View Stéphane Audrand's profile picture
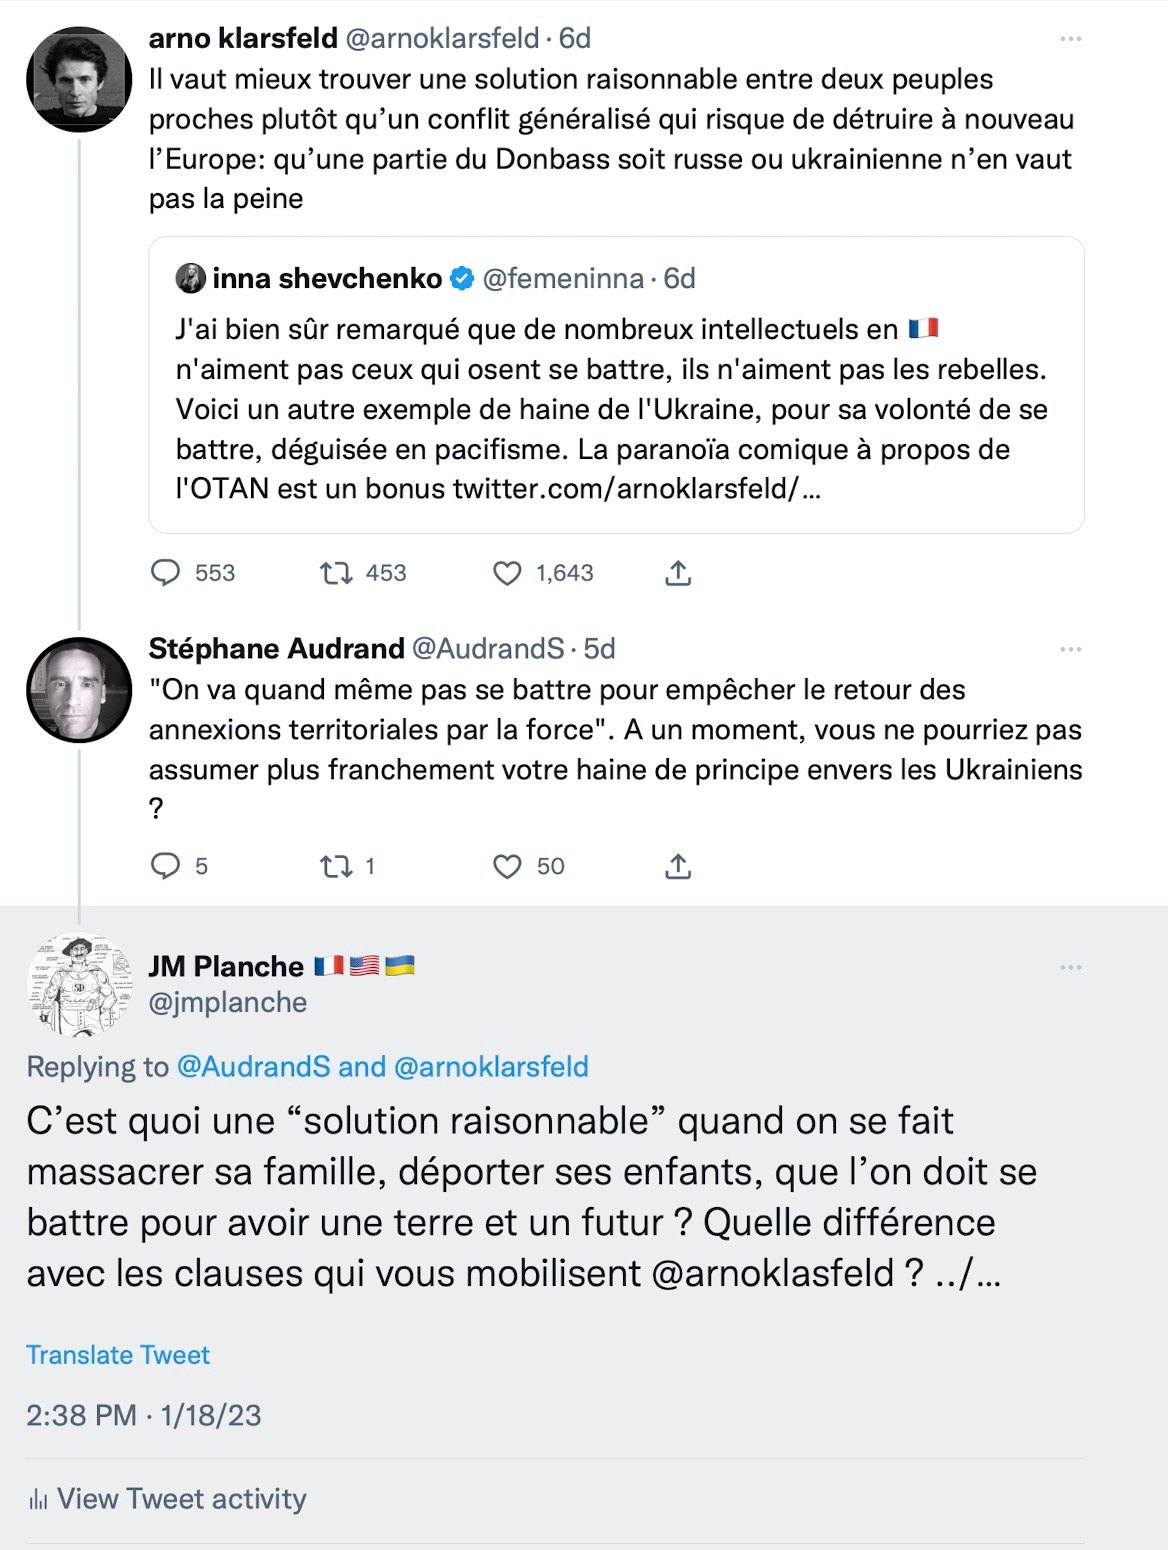 (79, 690)
